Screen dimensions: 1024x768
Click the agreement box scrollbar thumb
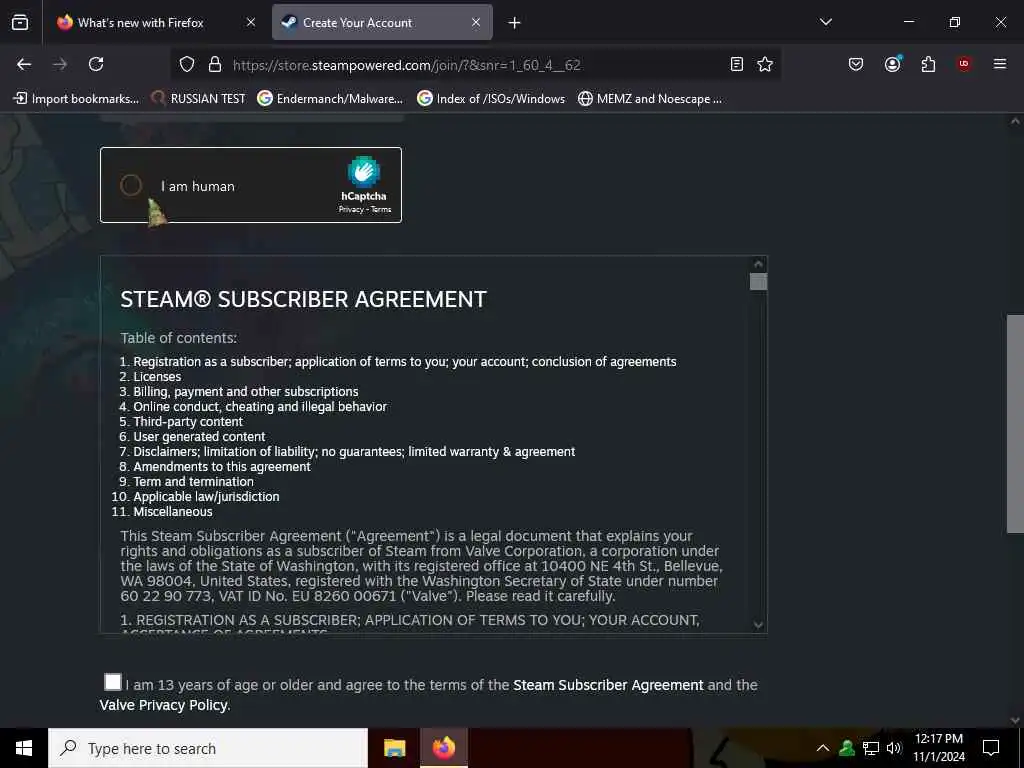coord(758,281)
